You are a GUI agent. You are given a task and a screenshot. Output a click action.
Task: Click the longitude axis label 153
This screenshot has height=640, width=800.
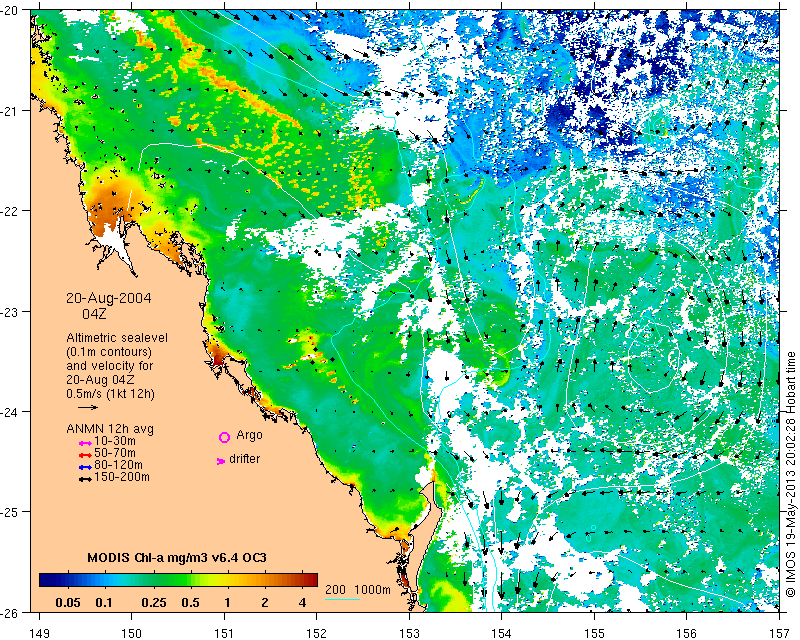409,634
